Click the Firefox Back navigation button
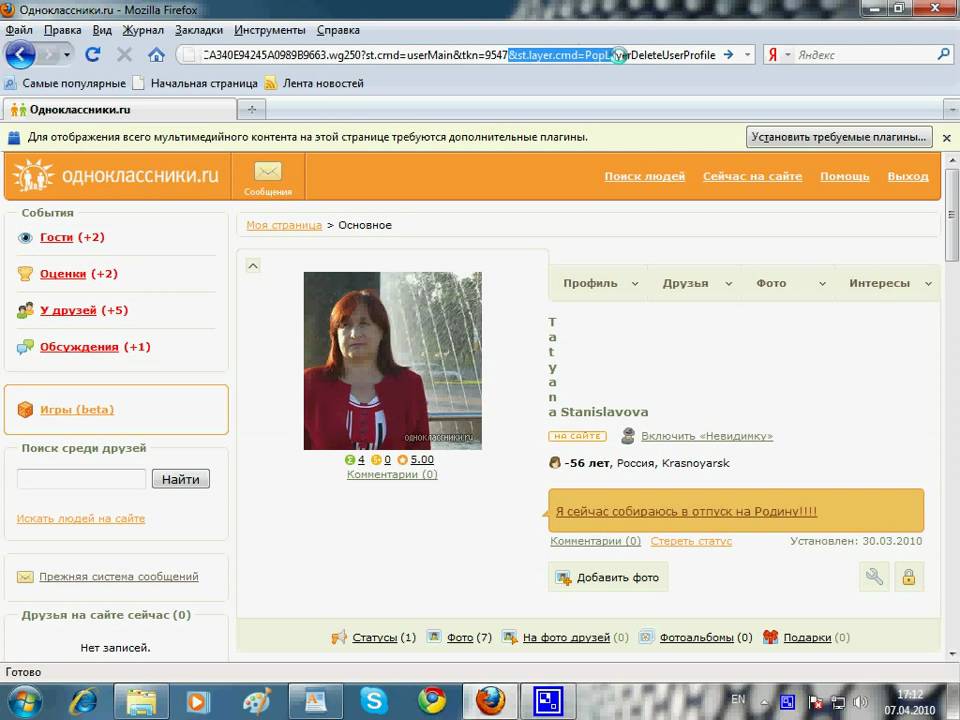The height and width of the screenshot is (720, 960). coord(21,54)
